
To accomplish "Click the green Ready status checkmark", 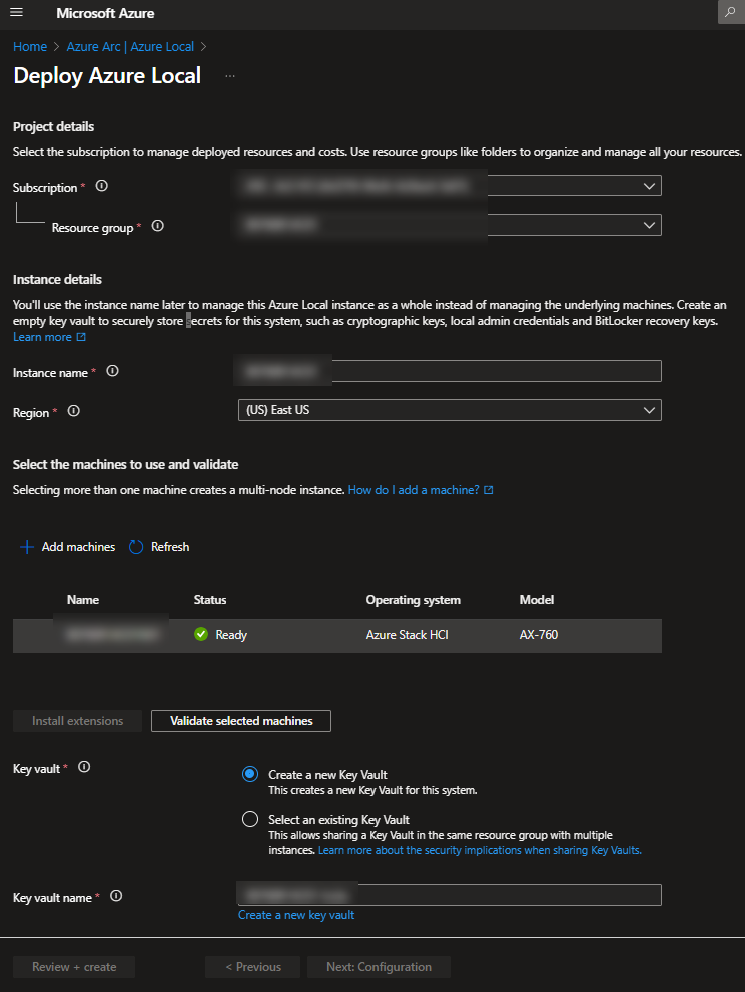I will [201, 634].
